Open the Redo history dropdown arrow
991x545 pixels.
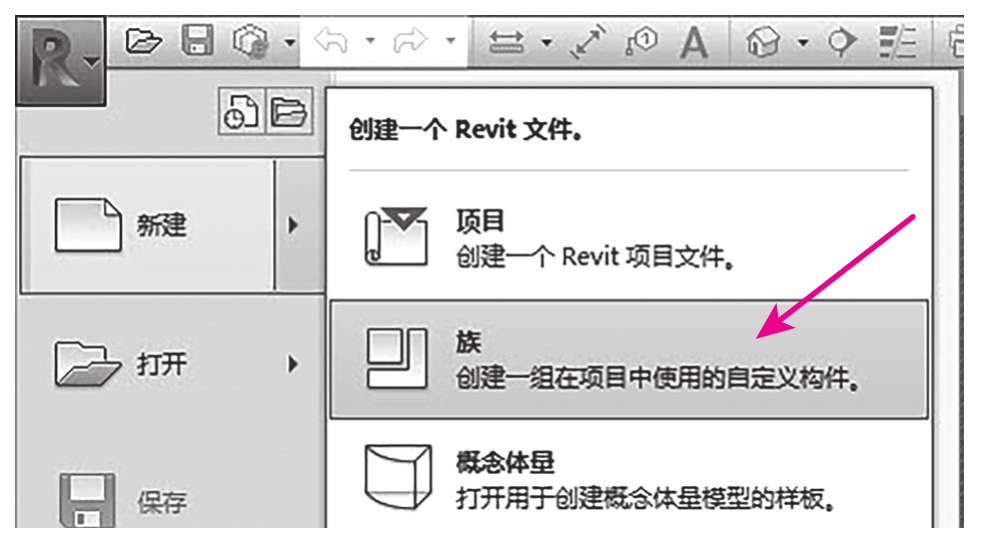(450, 42)
